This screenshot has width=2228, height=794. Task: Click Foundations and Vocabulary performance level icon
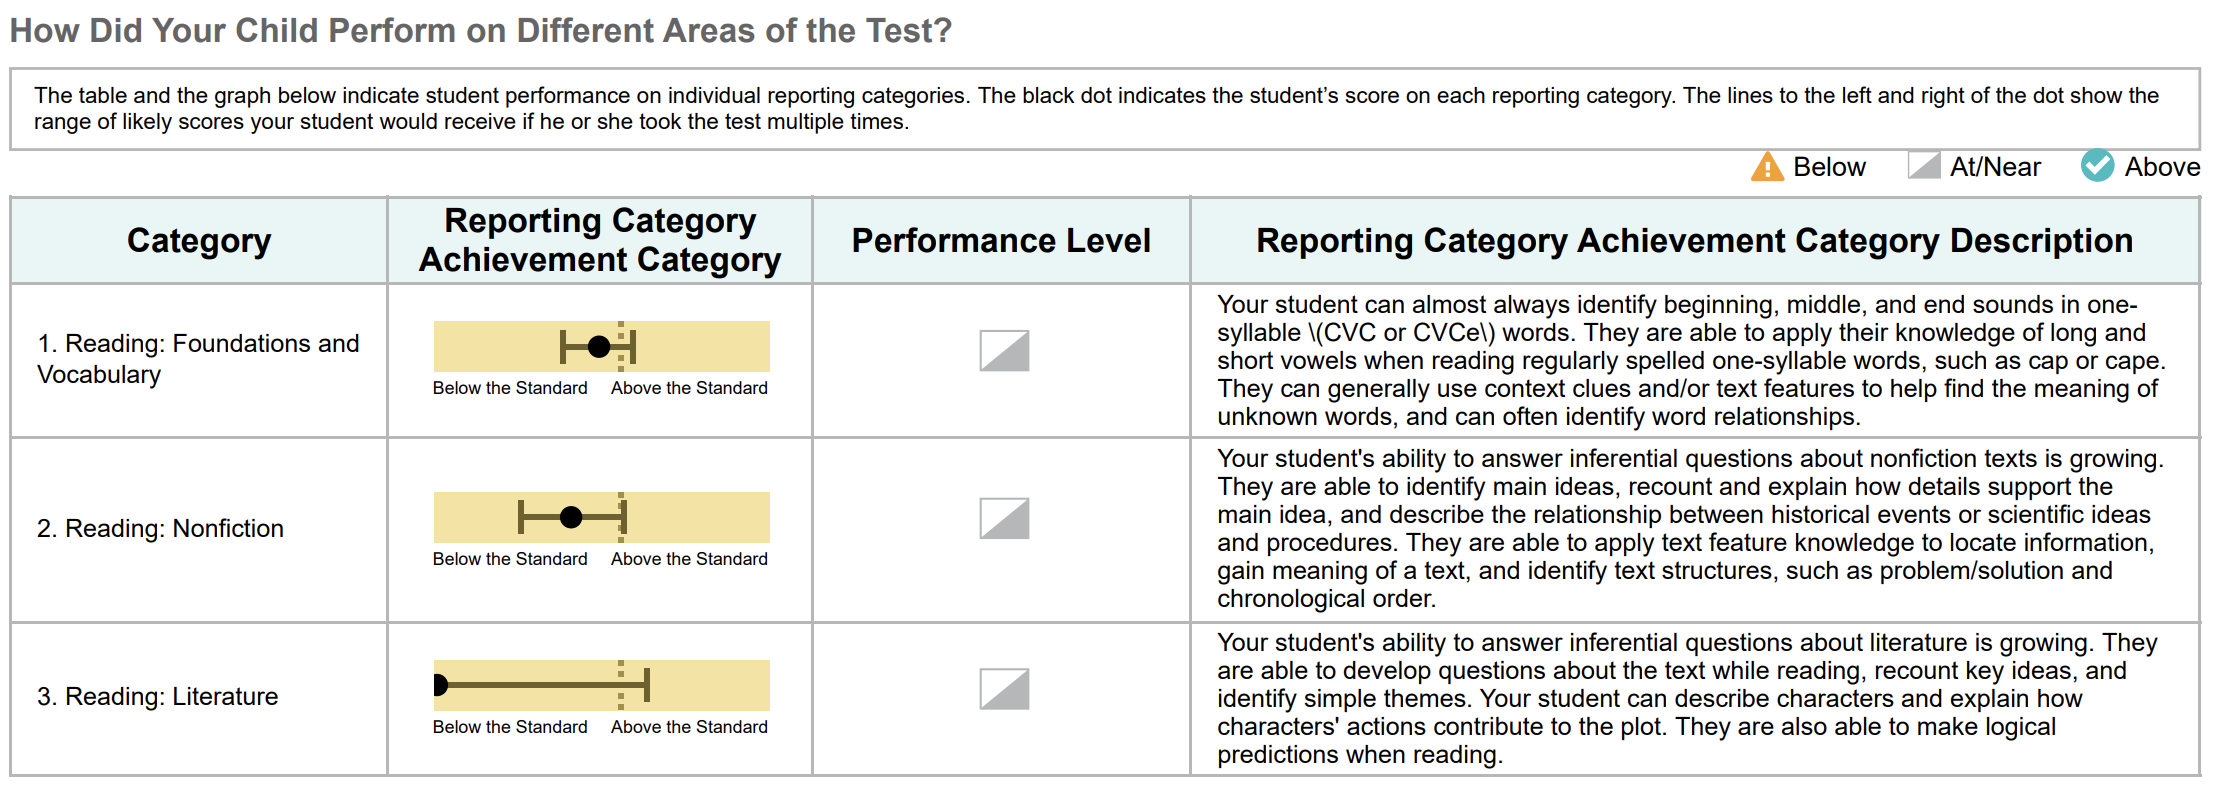click(1004, 351)
